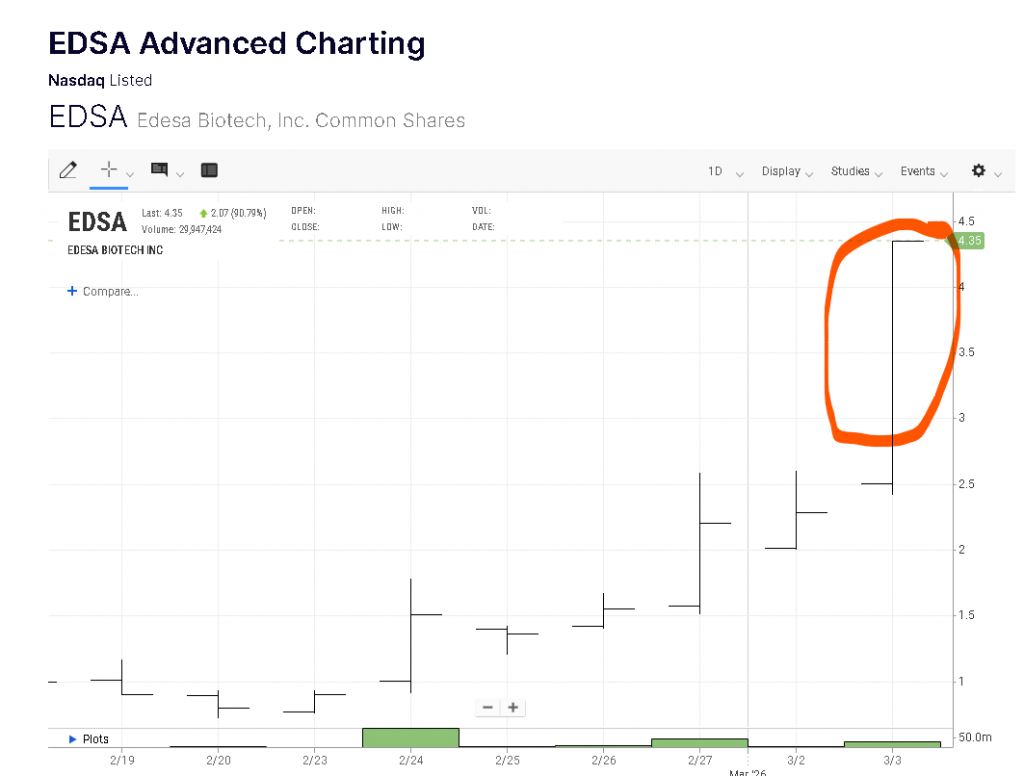Zoom out with the minus button
This screenshot has width=1024, height=776.
tap(488, 707)
